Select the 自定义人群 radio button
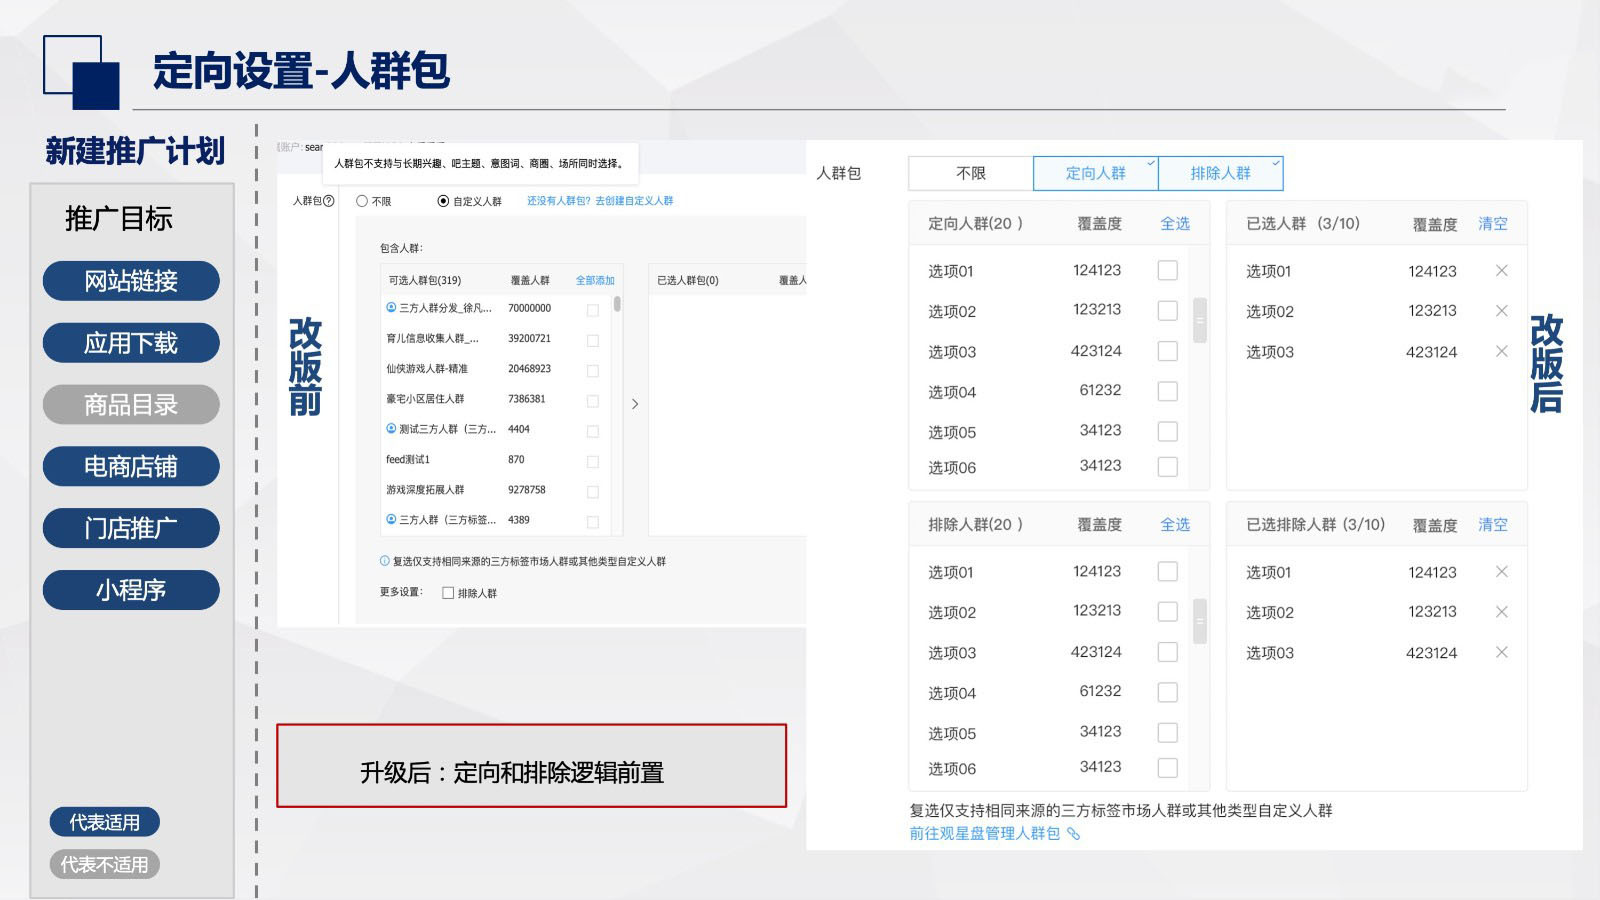Viewport: 1600px width, 900px height. coord(443,201)
